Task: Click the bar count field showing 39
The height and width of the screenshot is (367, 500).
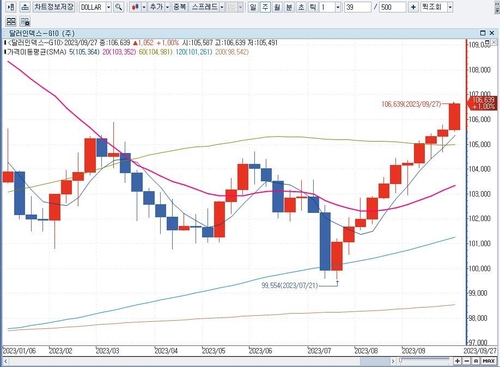Action: click(x=357, y=7)
